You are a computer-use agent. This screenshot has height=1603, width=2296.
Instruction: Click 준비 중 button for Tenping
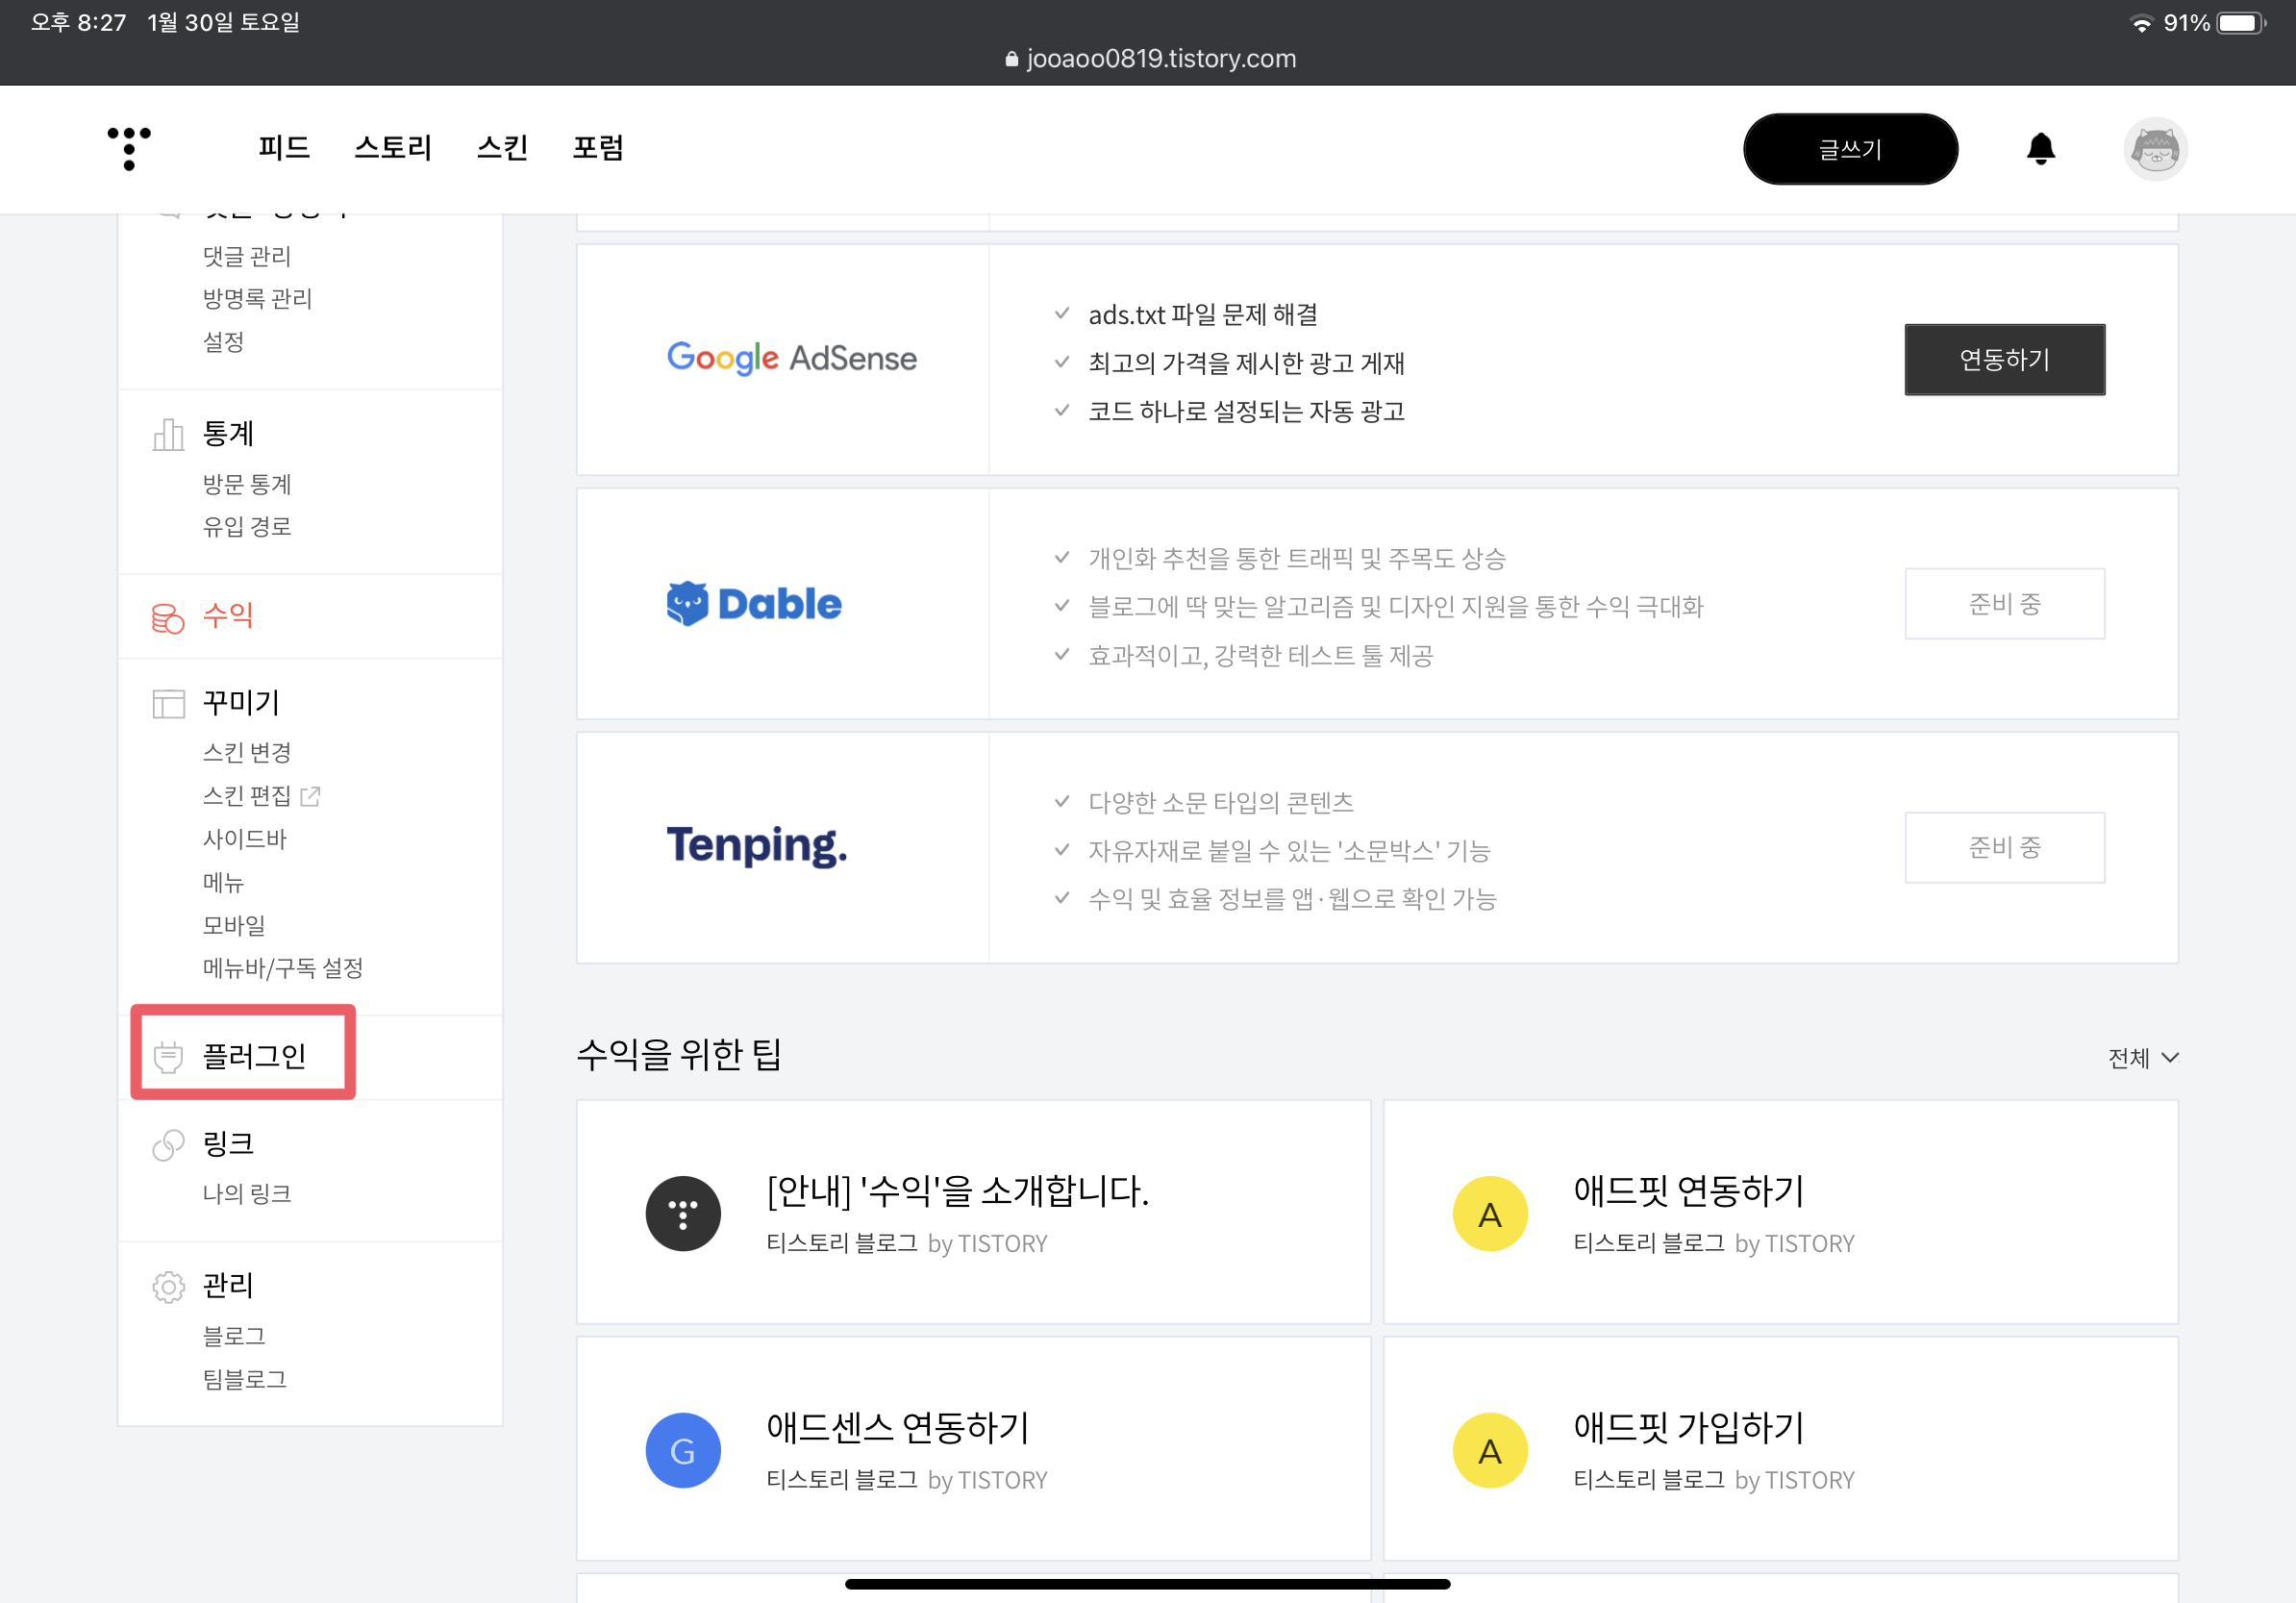(2004, 848)
